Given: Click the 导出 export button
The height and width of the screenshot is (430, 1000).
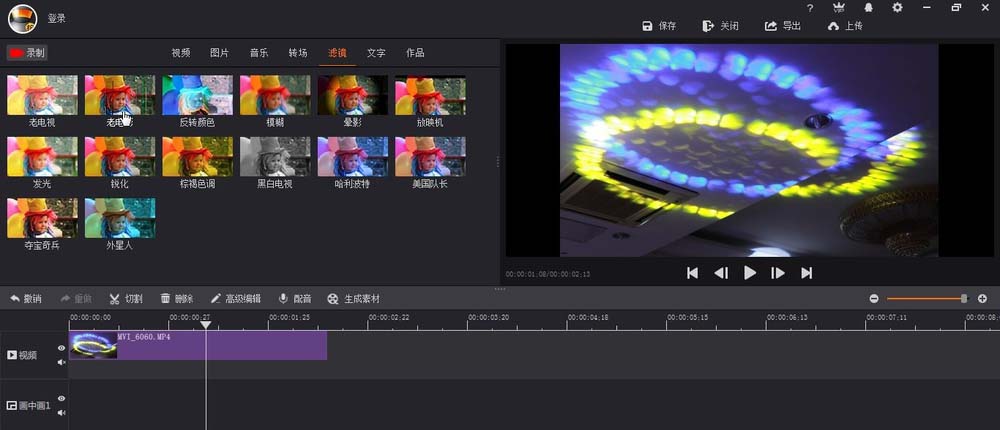Looking at the screenshot, I should tap(783, 26).
